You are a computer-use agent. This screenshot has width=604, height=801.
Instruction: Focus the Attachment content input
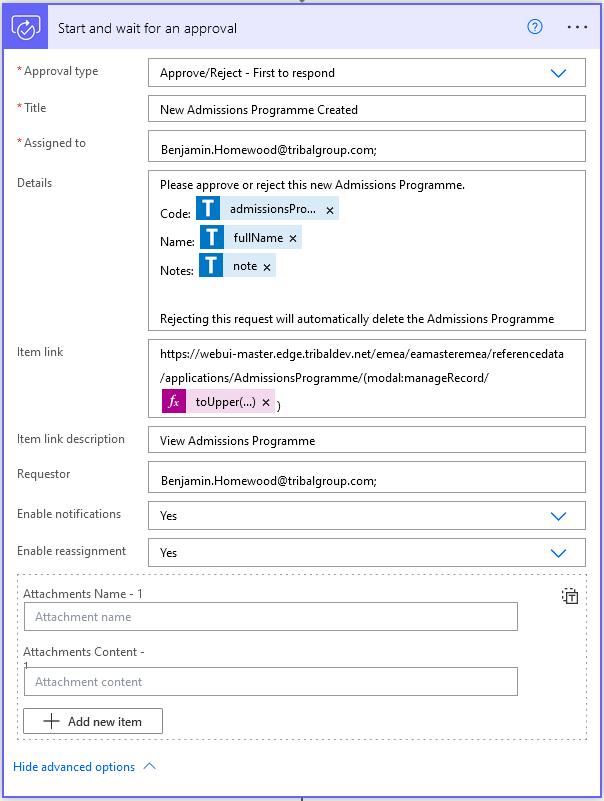(x=270, y=682)
